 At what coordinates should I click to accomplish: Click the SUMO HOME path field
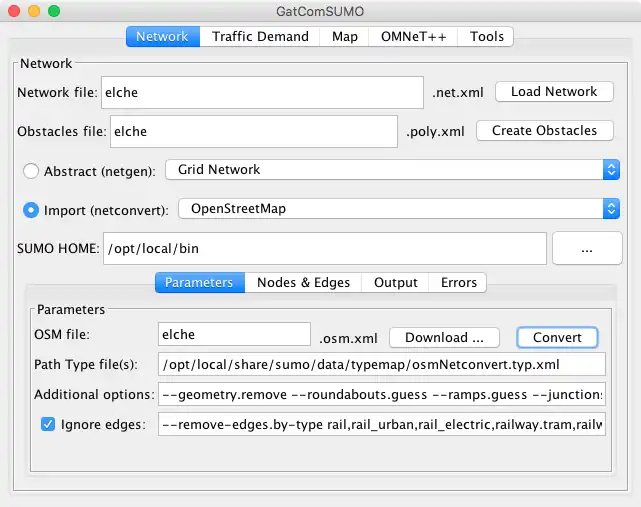(x=325, y=249)
